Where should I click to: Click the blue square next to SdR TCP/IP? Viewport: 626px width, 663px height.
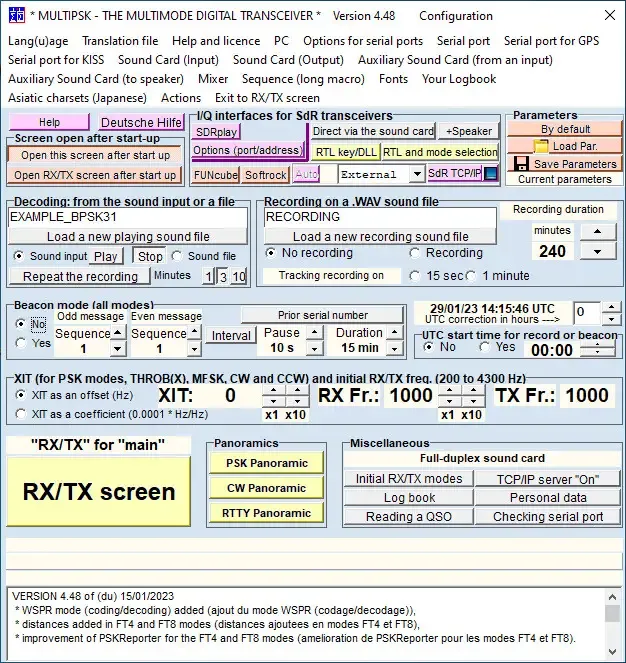491,174
